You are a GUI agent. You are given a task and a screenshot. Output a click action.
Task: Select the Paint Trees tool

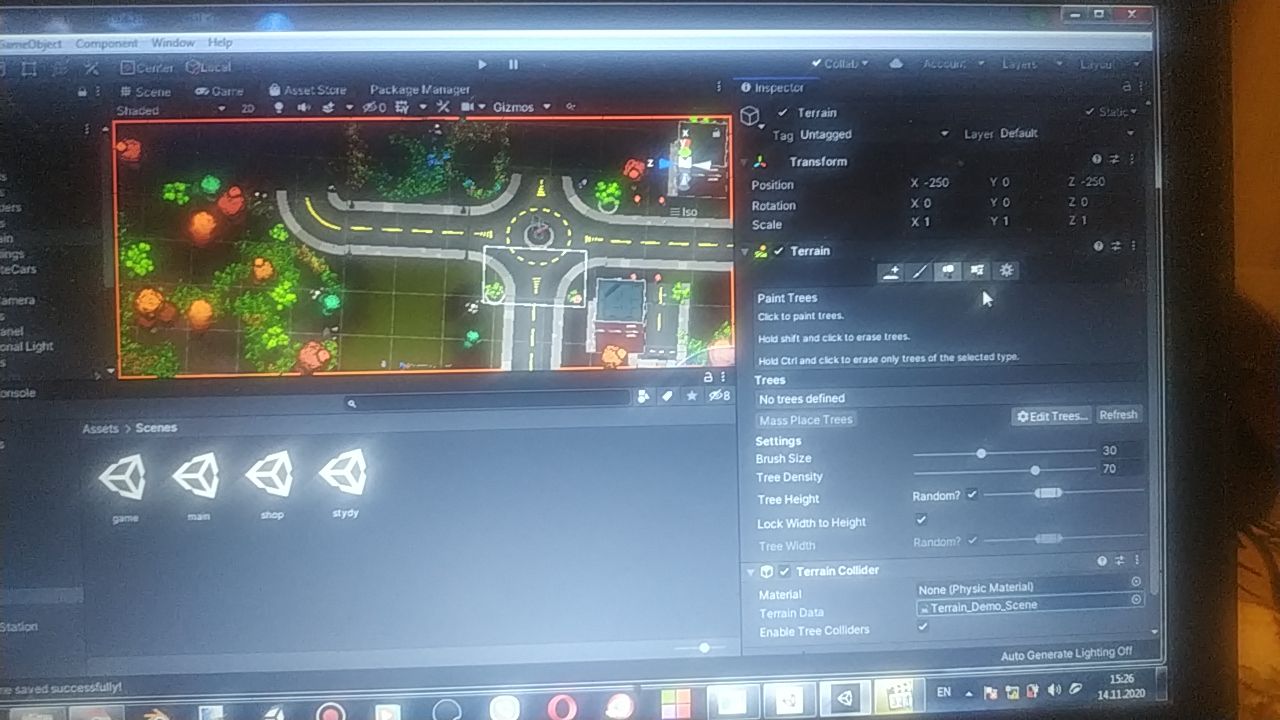[948, 271]
